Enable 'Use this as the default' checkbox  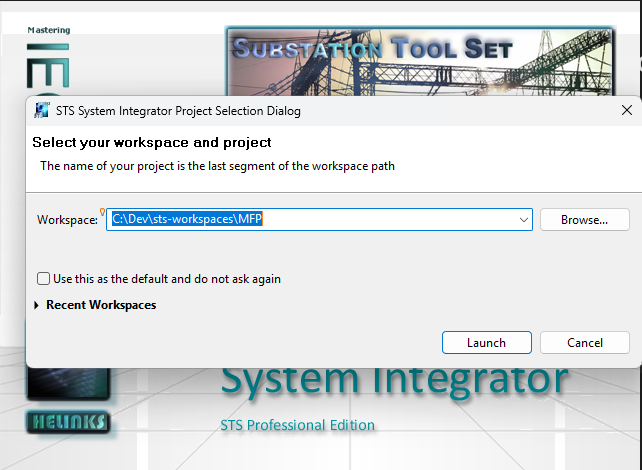[43, 279]
